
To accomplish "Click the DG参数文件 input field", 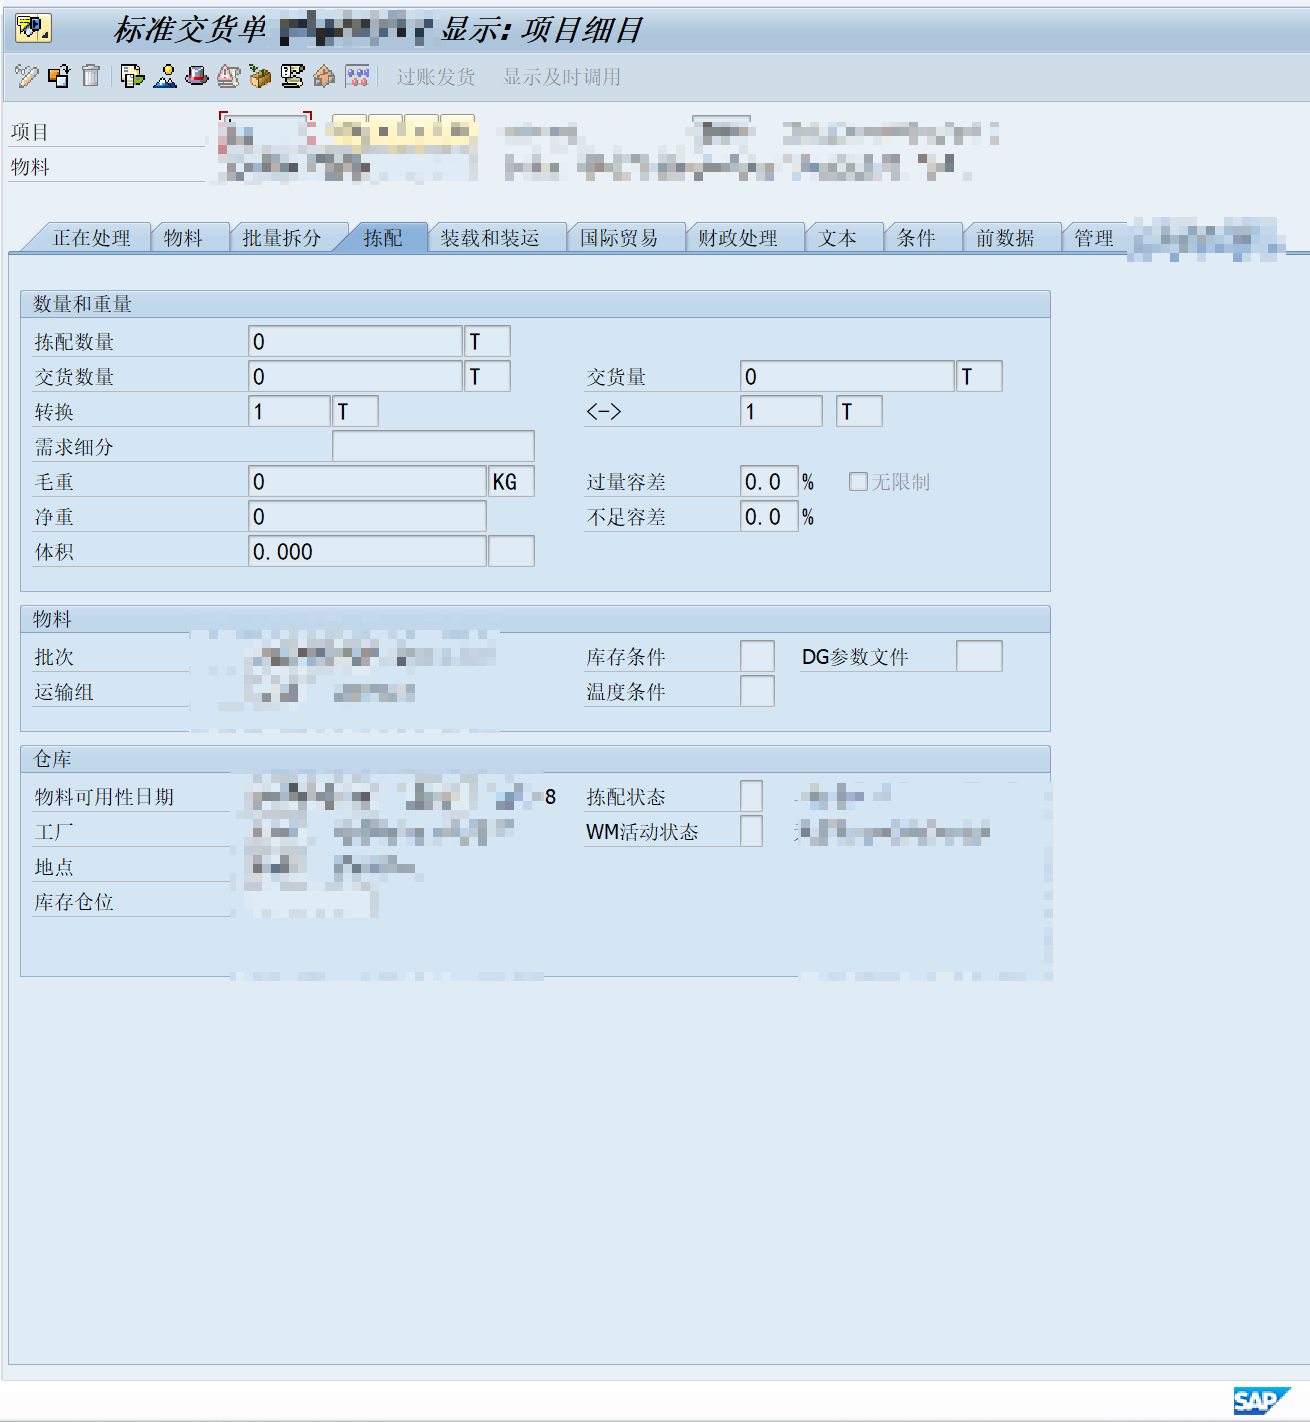I will pyautogui.click(x=979, y=657).
